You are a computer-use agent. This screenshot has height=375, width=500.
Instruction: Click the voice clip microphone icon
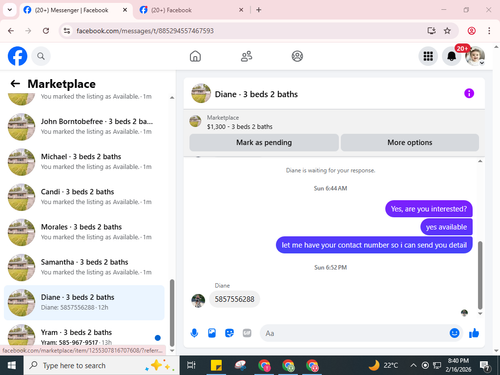tap(194, 333)
